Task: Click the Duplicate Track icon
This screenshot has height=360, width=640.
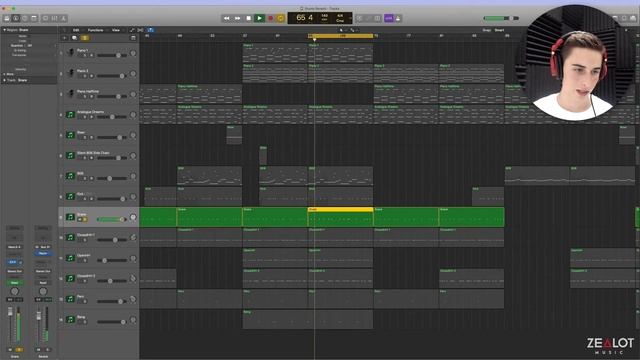Action: (x=74, y=38)
